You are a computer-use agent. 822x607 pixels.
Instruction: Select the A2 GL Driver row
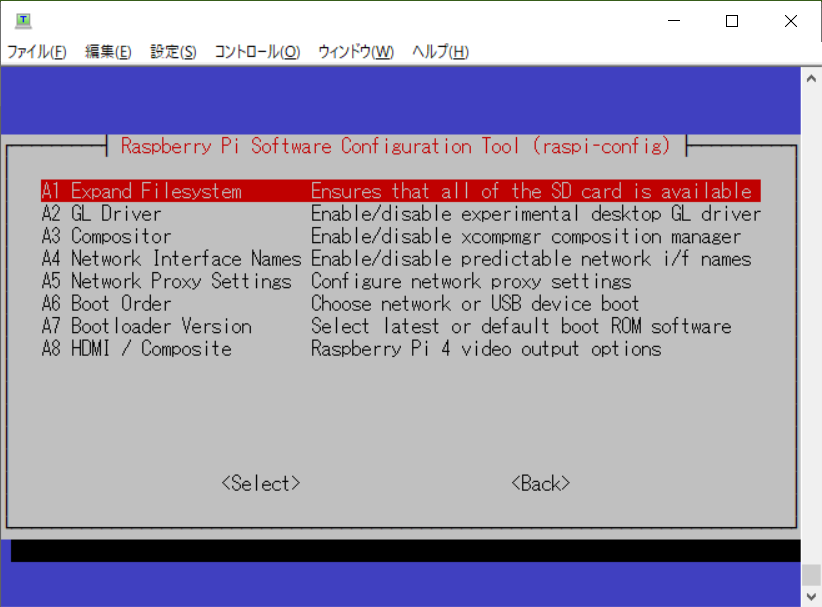[x=401, y=214]
